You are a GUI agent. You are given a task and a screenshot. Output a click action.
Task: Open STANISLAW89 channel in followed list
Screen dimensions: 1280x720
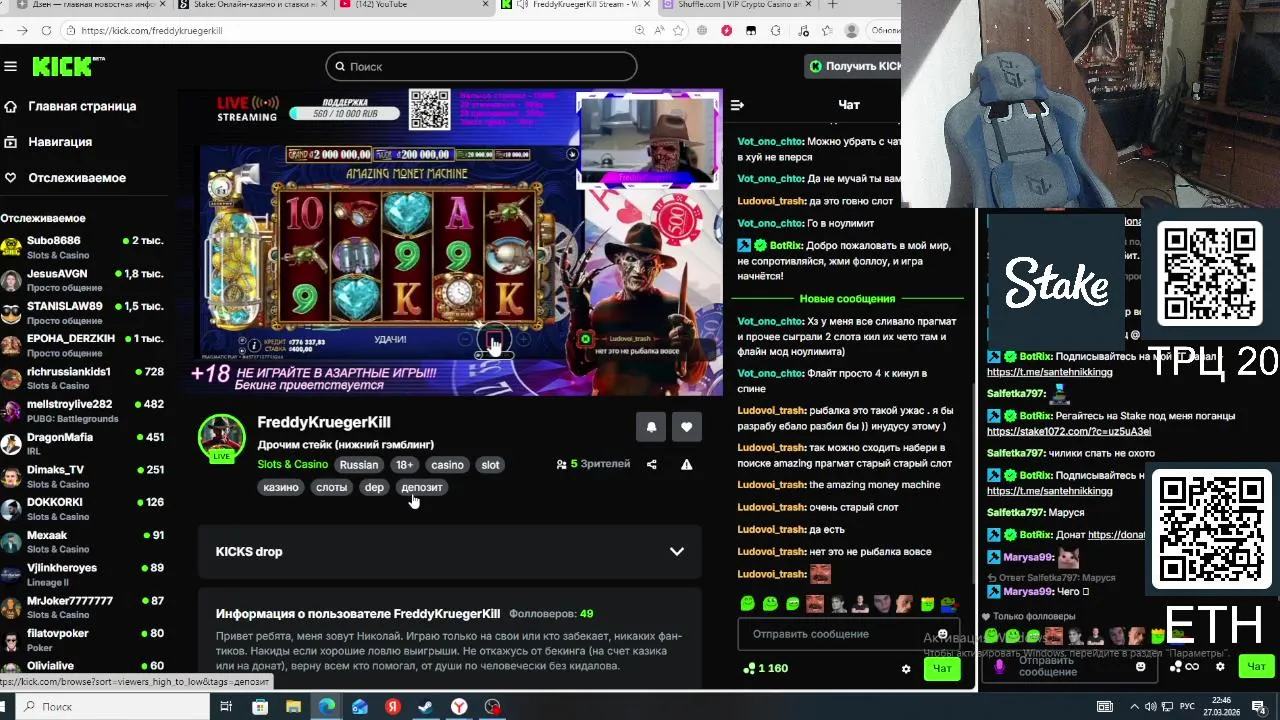pos(82,313)
